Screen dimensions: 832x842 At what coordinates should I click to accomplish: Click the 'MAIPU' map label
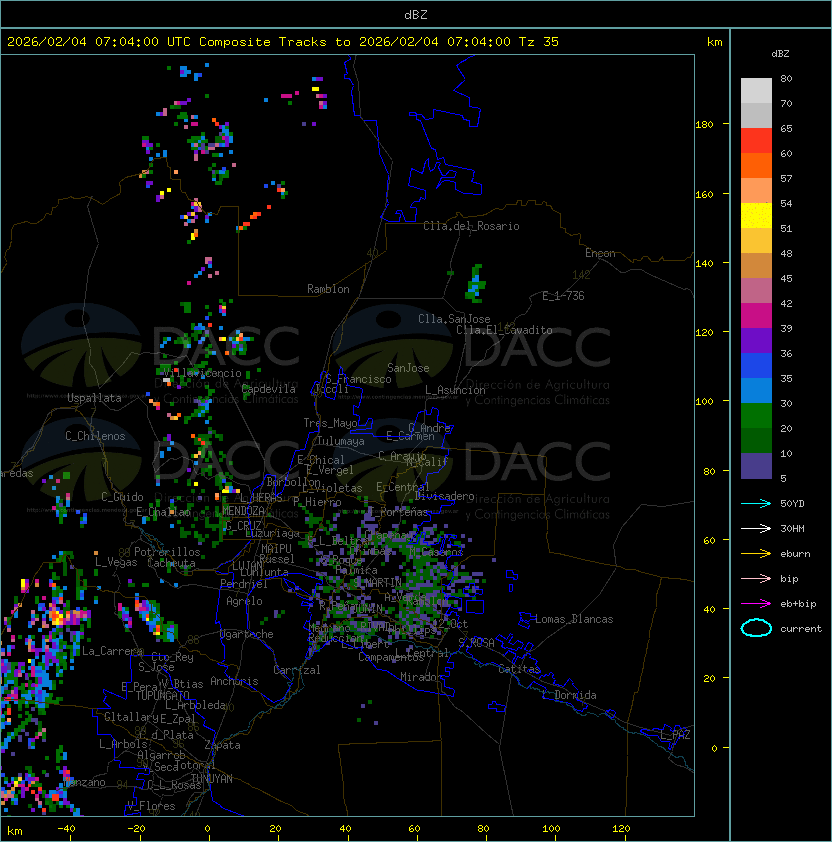point(276,549)
